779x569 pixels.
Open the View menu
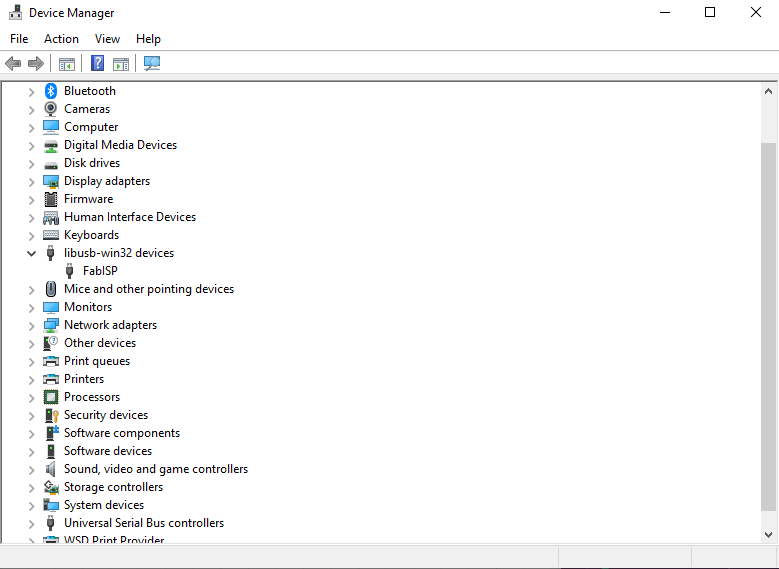point(107,39)
